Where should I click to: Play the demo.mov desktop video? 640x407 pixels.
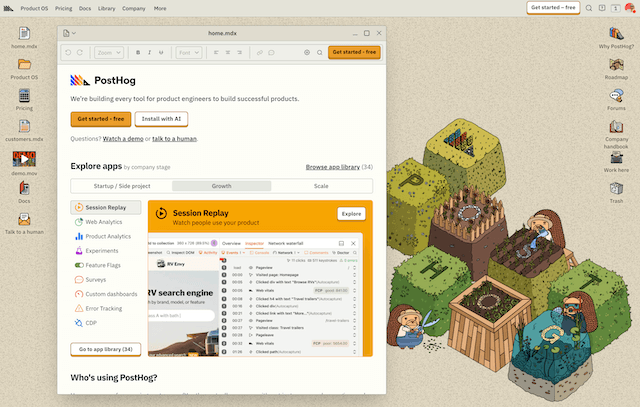coord(24,159)
